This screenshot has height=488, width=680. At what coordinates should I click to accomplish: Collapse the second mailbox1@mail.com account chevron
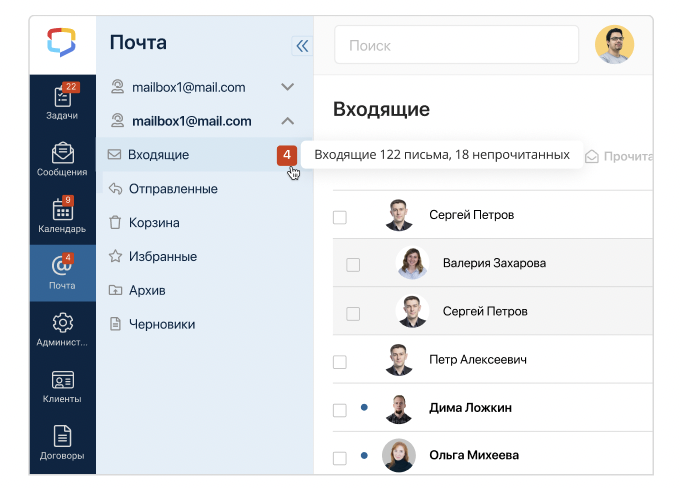click(x=288, y=121)
